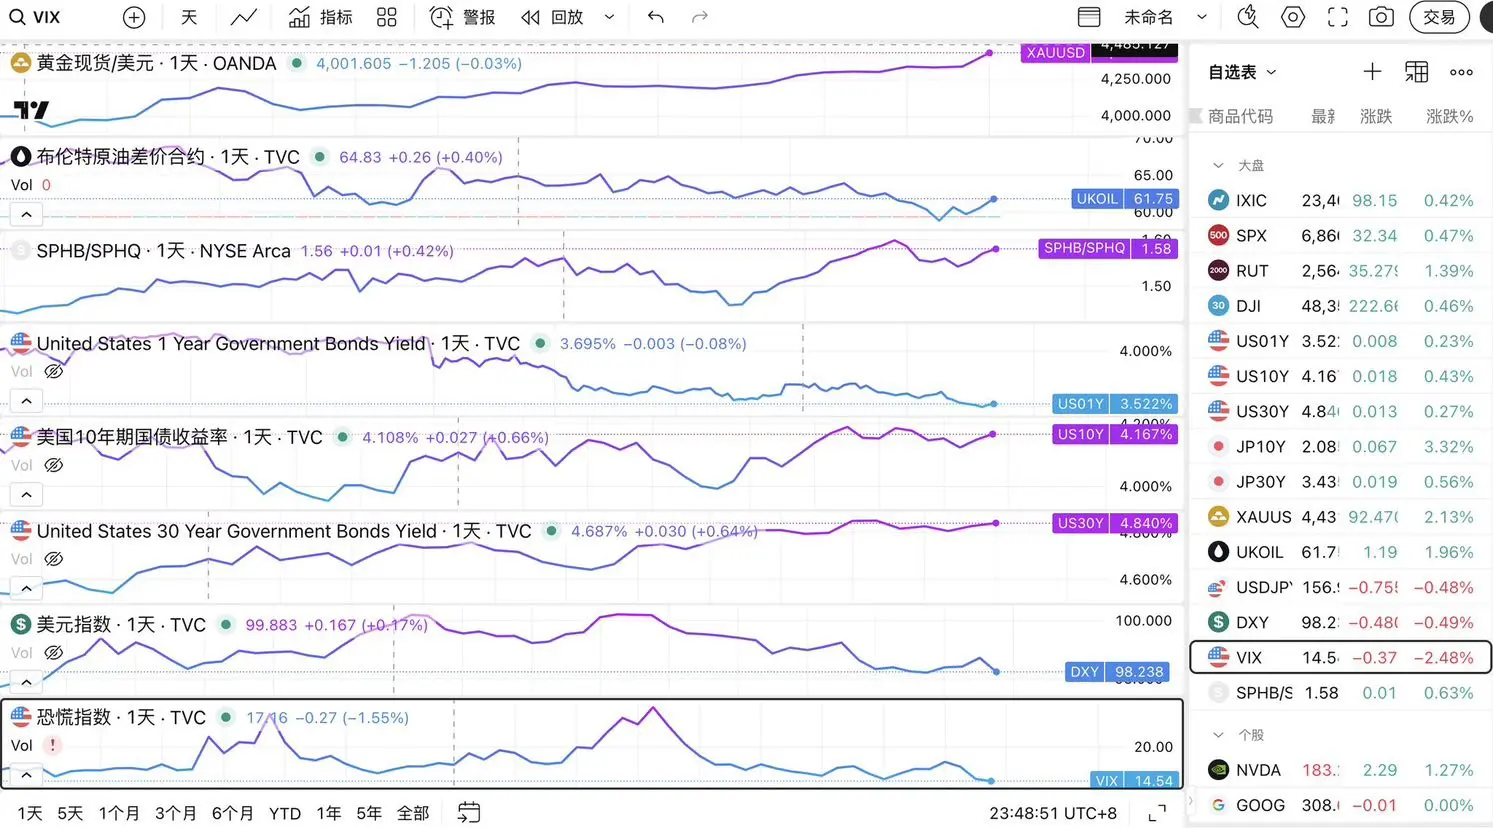Select the 全部 time range

413,813
